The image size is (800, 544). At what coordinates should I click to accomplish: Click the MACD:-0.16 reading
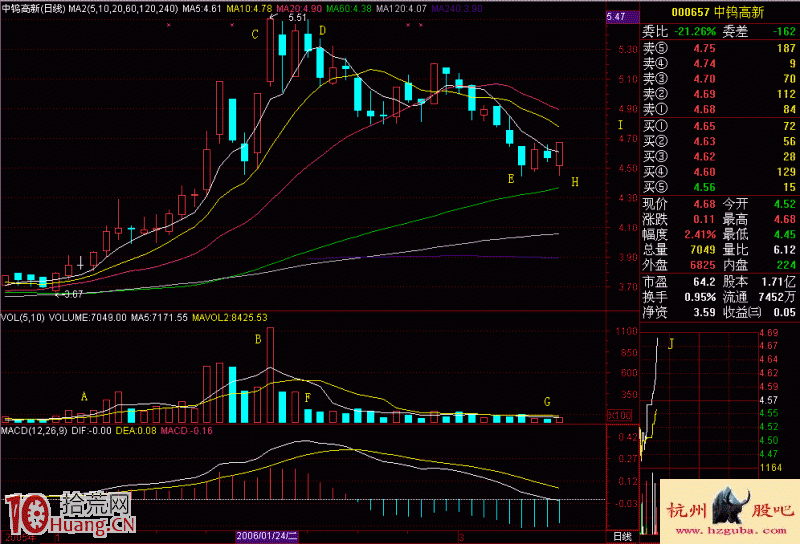[x=186, y=431]
